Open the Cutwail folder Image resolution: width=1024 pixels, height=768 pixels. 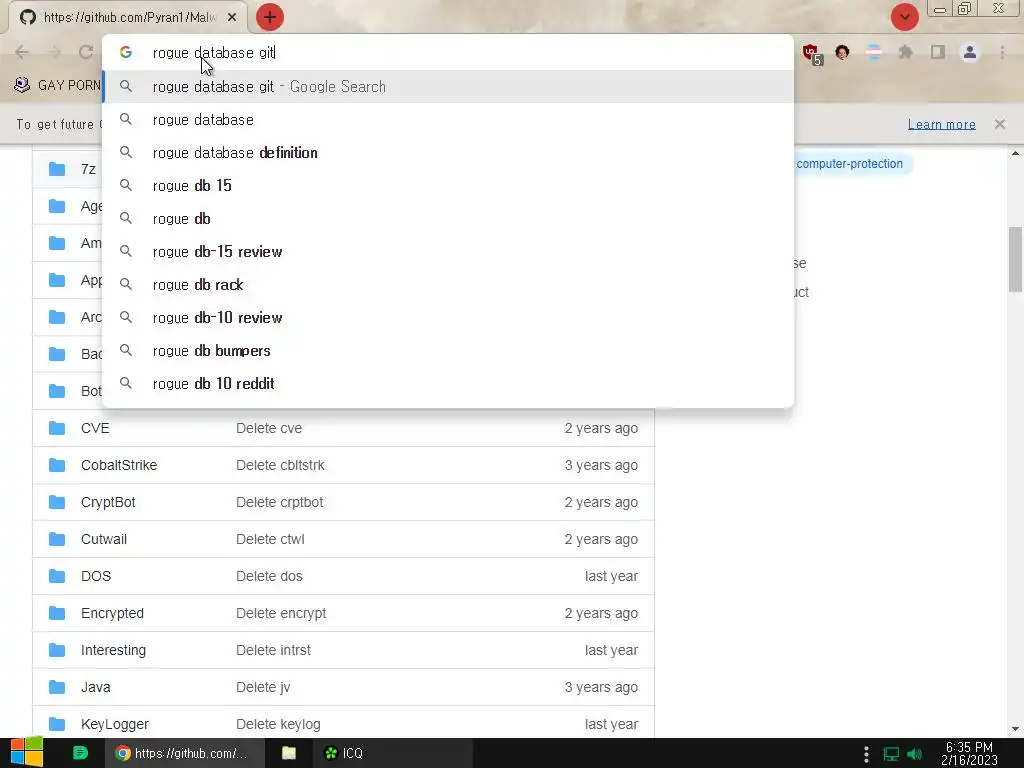click(x=104, y=539)
